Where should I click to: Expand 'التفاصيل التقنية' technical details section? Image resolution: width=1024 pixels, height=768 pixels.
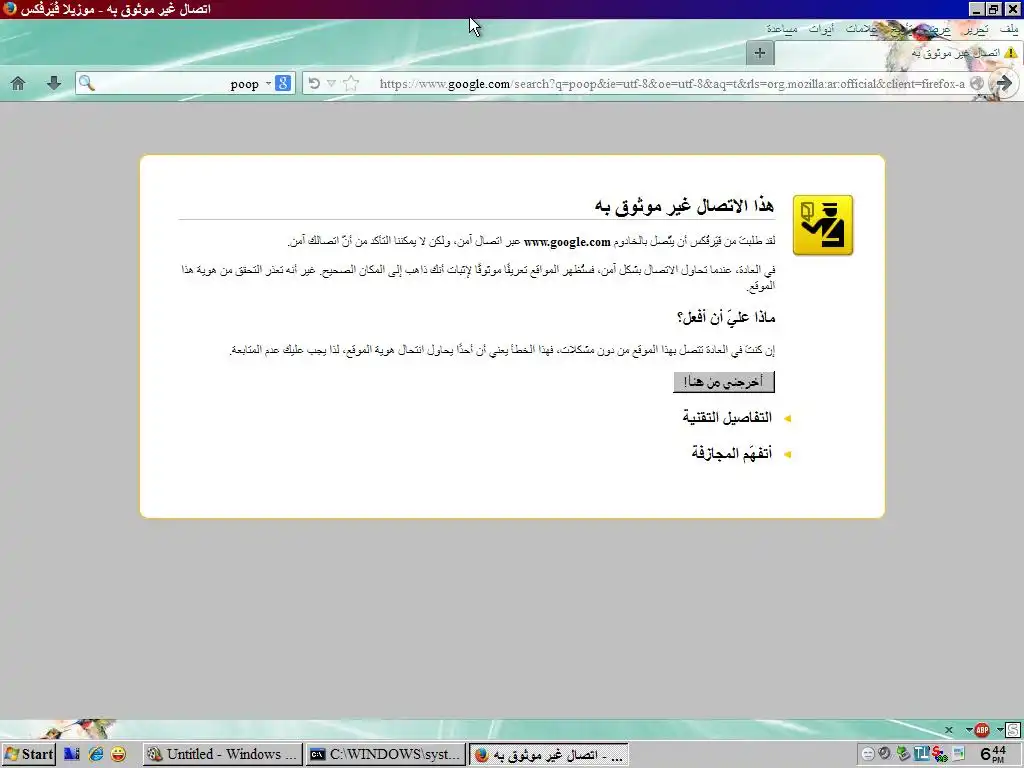[x=727, y=417]
